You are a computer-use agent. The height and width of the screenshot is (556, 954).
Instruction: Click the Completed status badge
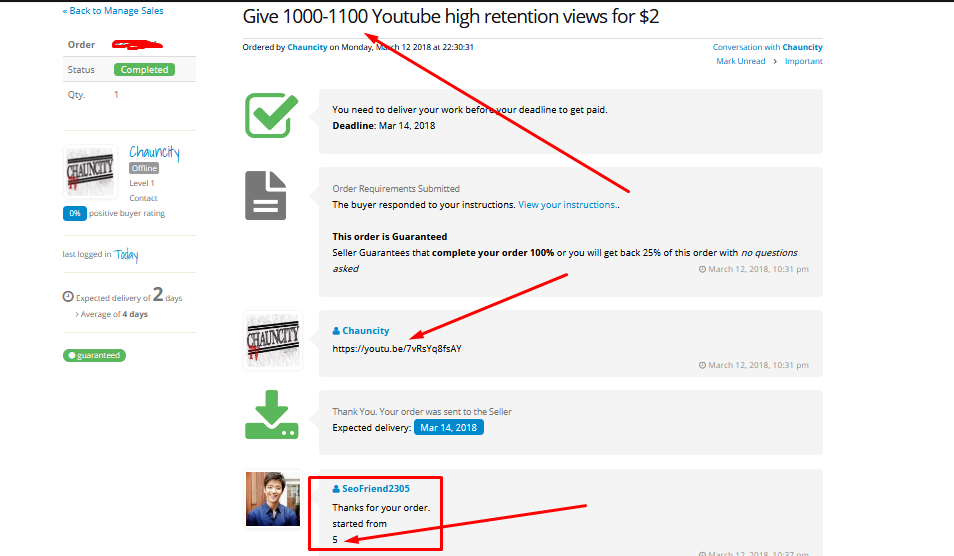click(144, 70)
